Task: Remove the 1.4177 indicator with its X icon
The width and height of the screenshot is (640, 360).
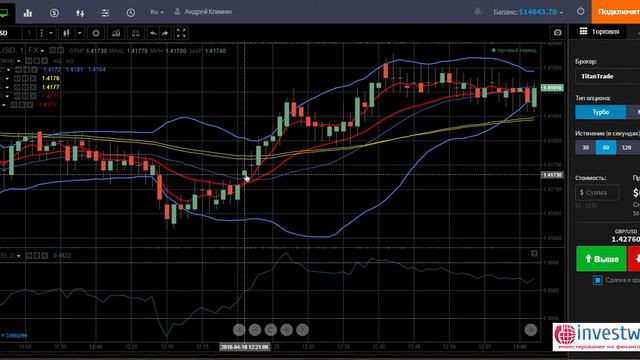Action: (x=34, y=87)
